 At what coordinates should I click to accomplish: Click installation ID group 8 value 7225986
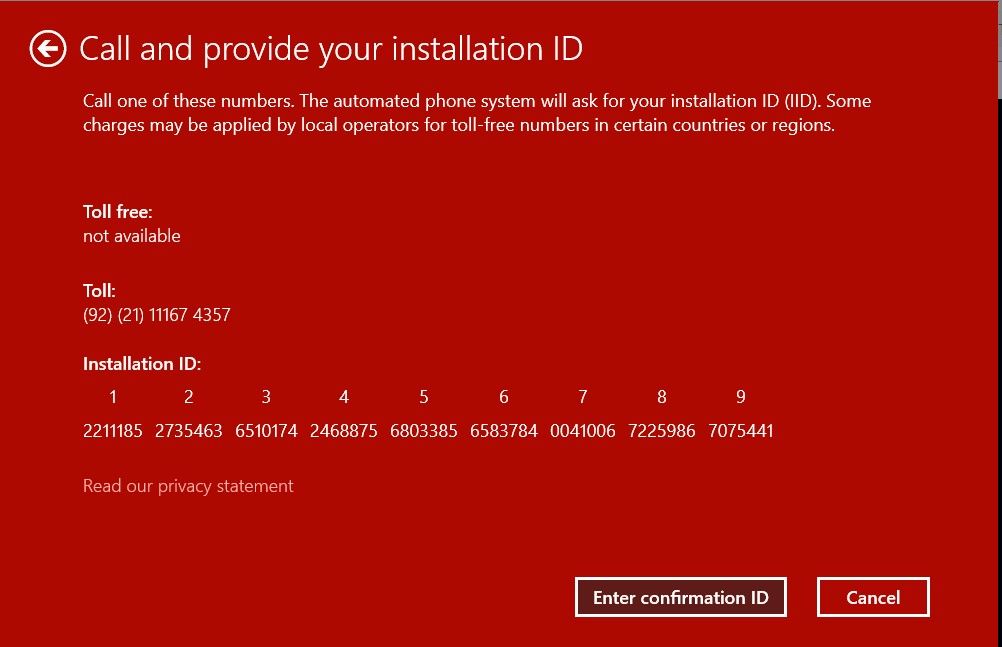click(x=661, y=431)
